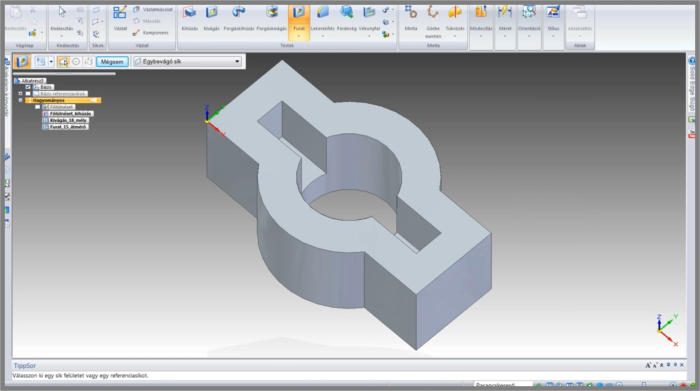The width and height of the screenshot is (700, 391).
Task: Click the Forgáskivágás revolved cut tool
Action: click(x=271, y=19)
